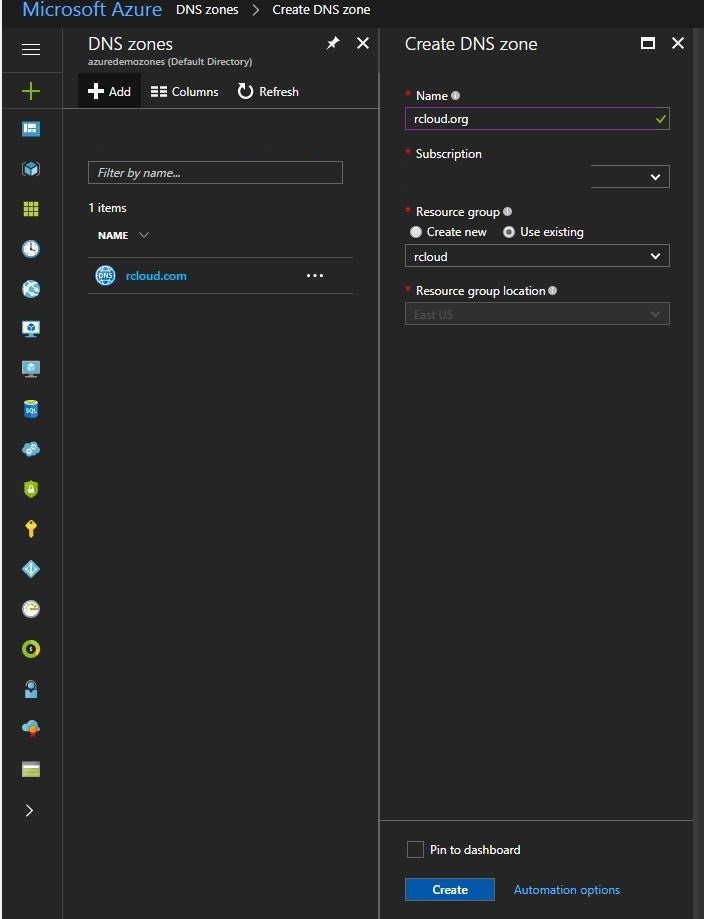Click the green plus New resource icon
The height and width of the screenshot is (919, 704).
pyautogui.click(x=30, y=91)
